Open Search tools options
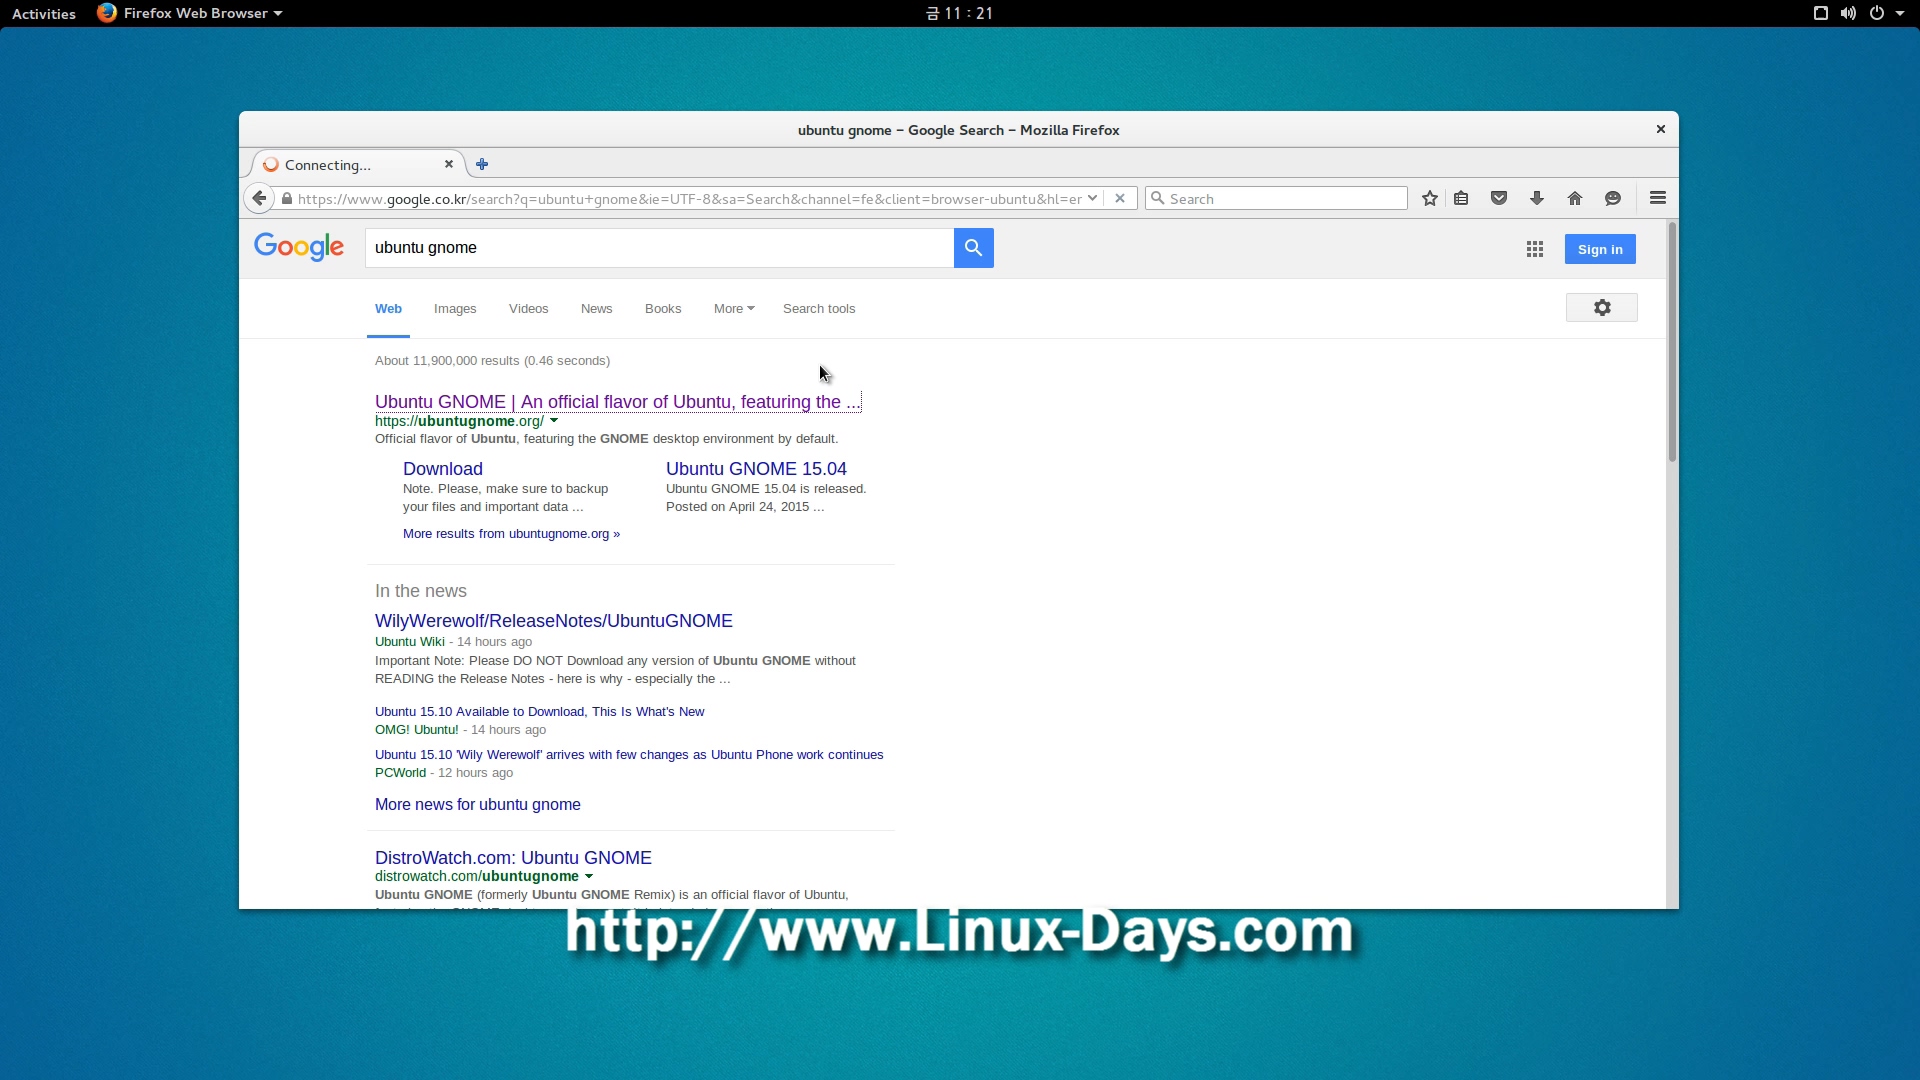 tap(819, 308)
